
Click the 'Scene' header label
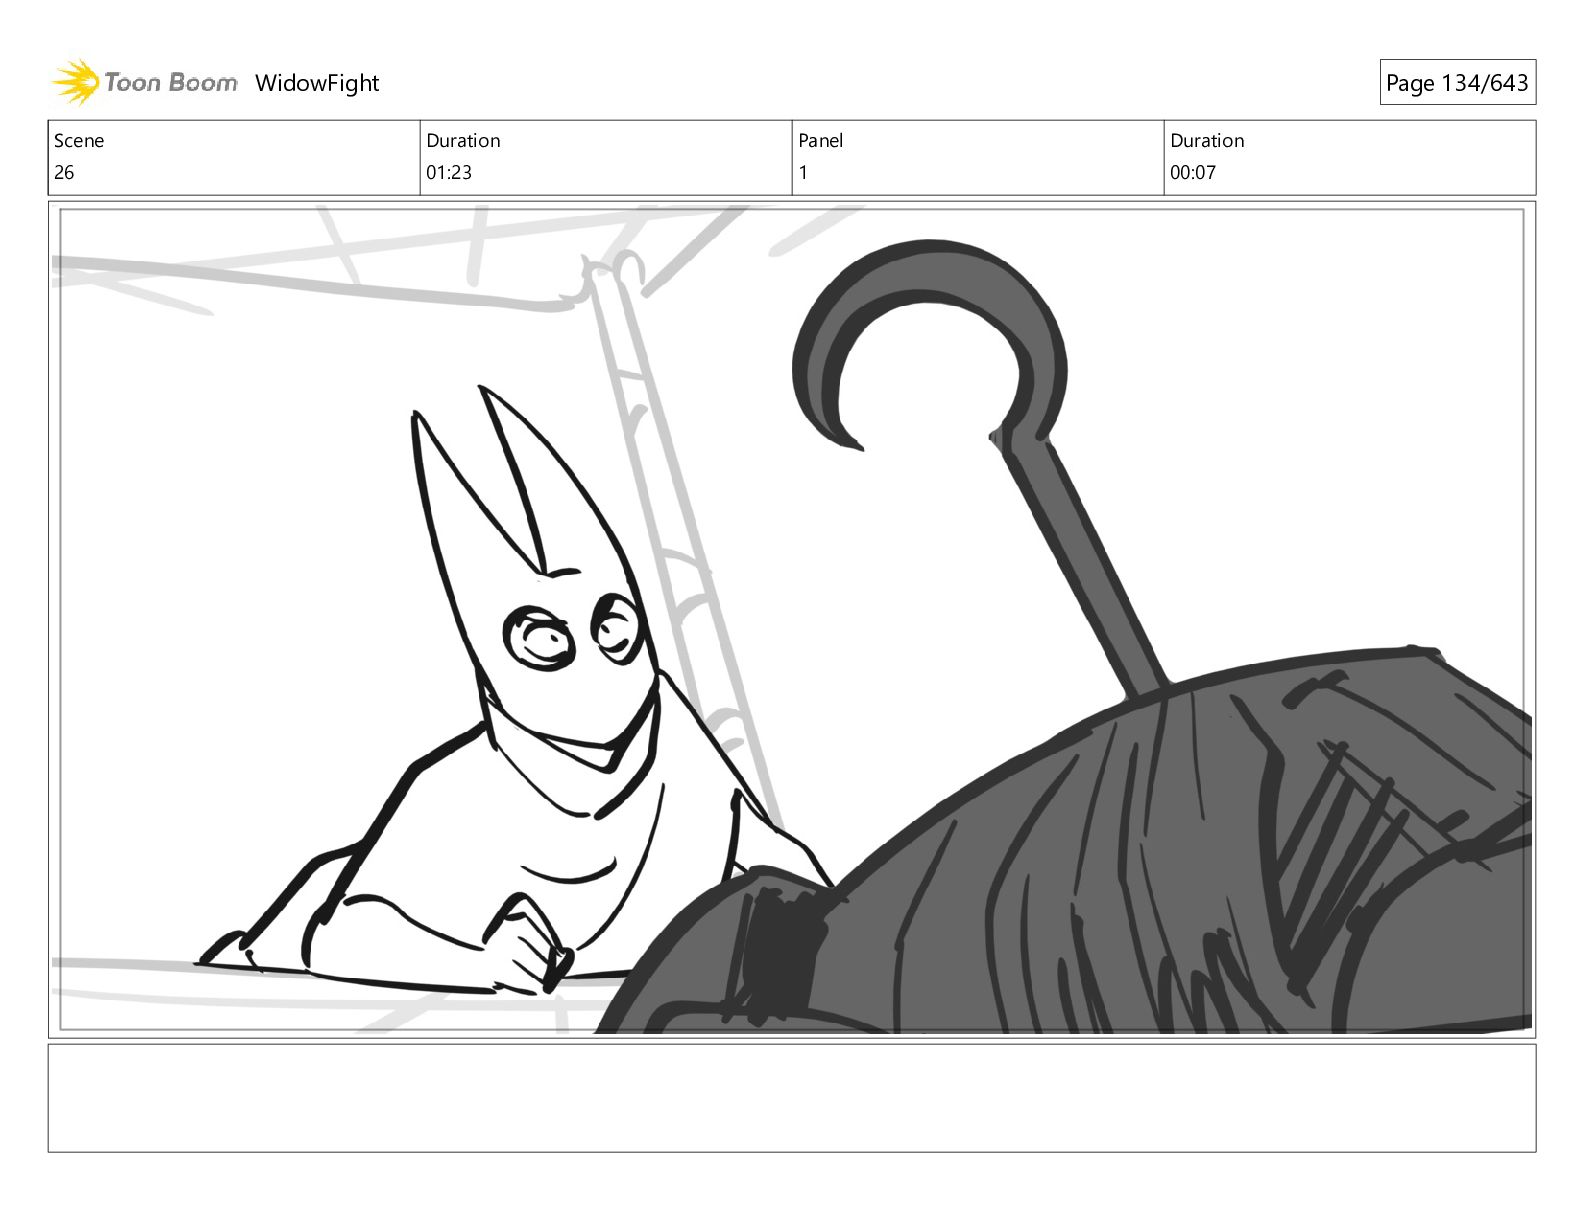79,141
